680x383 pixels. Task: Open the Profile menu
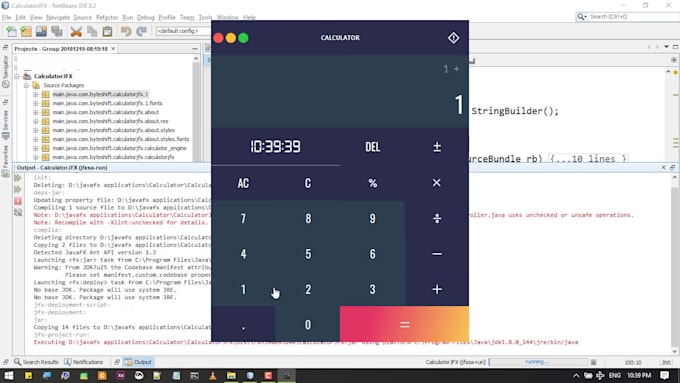coord(167,17)
